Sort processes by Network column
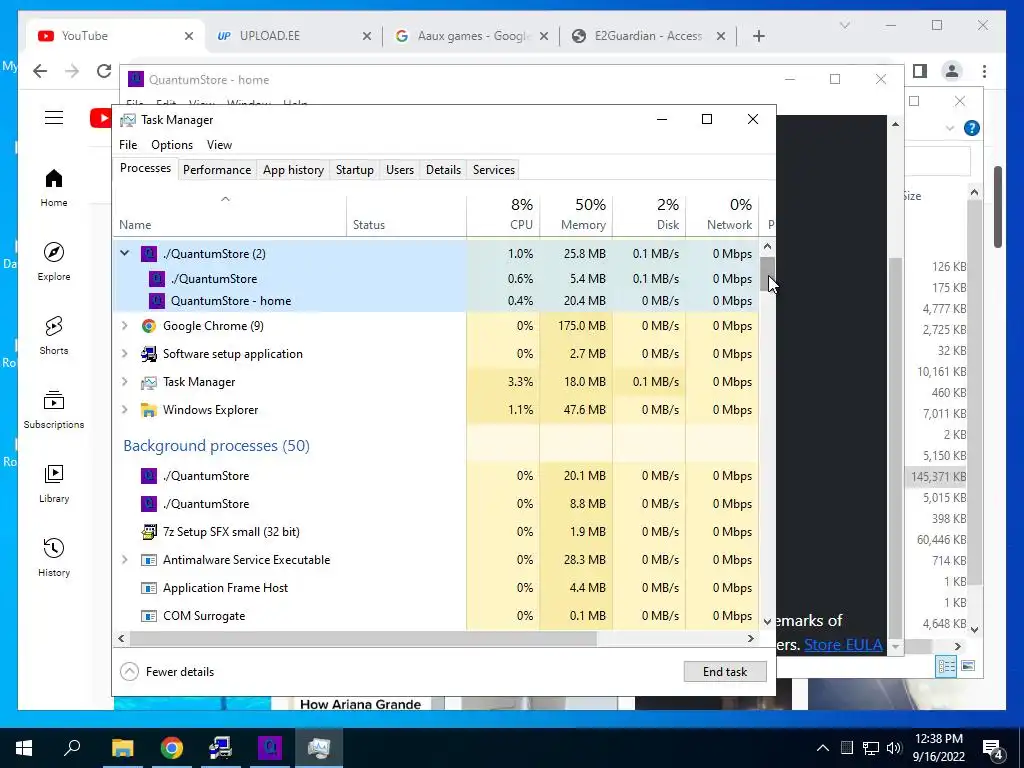Viewport: 1024px width, 768px height. coord(722,215)
